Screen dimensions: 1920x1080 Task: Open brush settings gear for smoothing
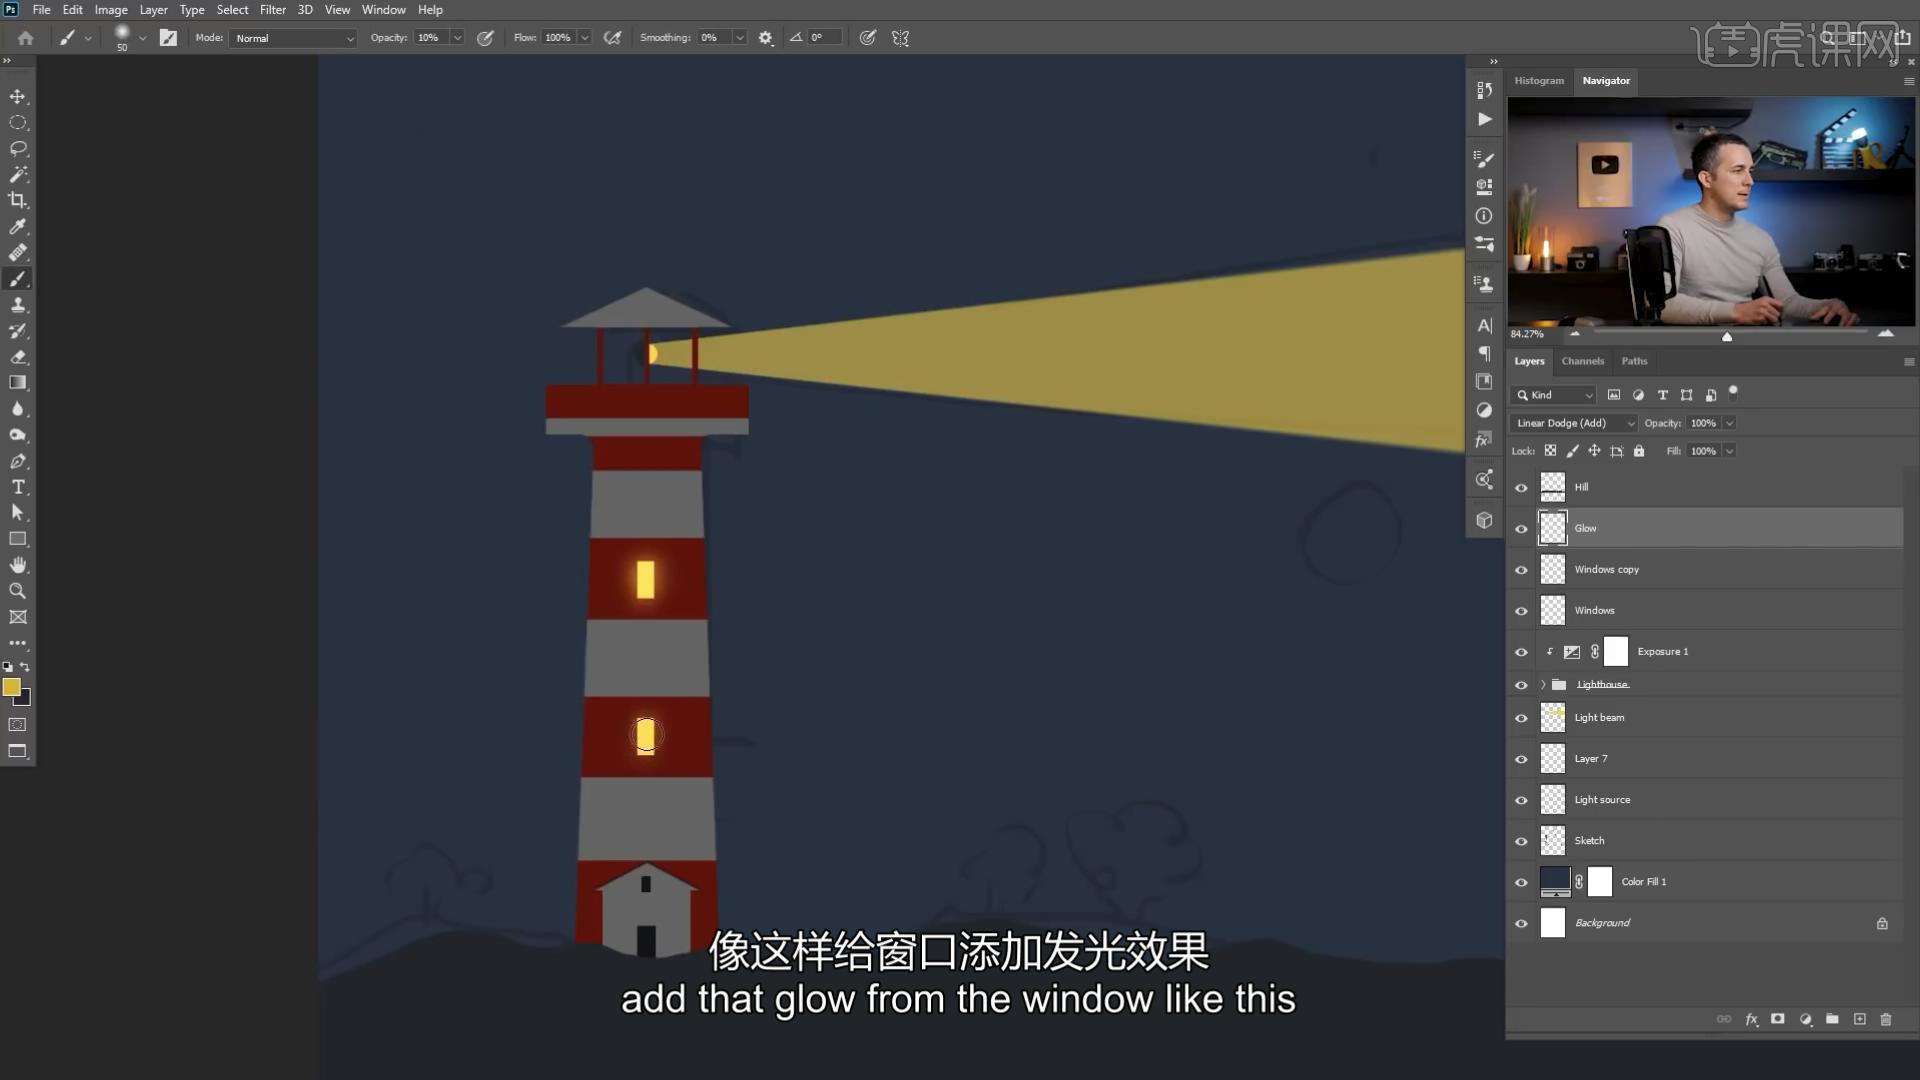click(x=766, y=38)
